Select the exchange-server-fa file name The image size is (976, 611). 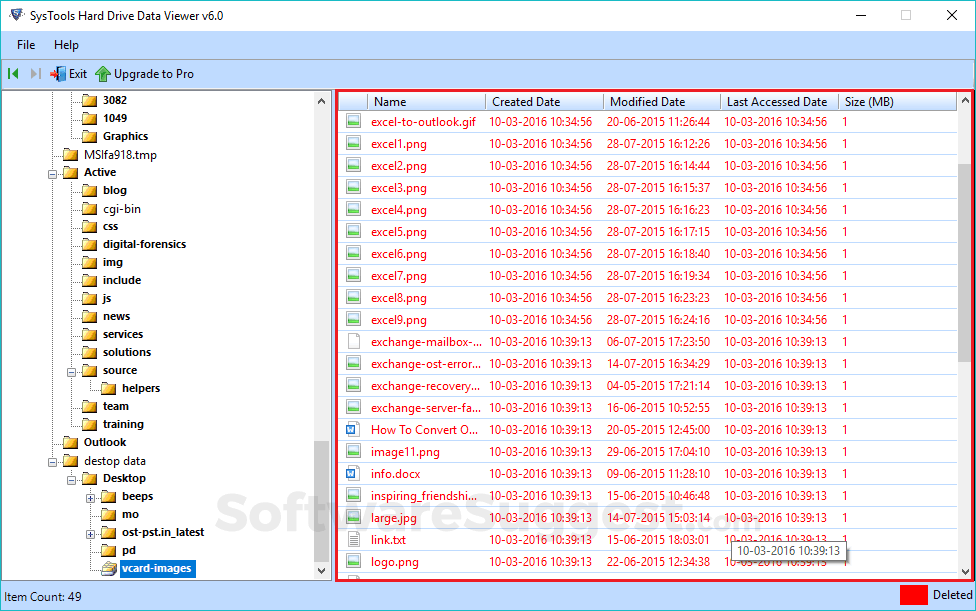(x=426, y=408)
